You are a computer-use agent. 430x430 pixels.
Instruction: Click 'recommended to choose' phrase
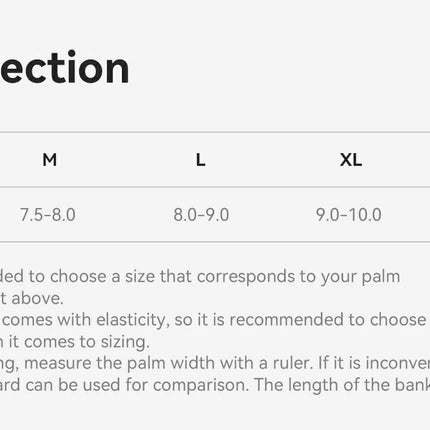328,320
